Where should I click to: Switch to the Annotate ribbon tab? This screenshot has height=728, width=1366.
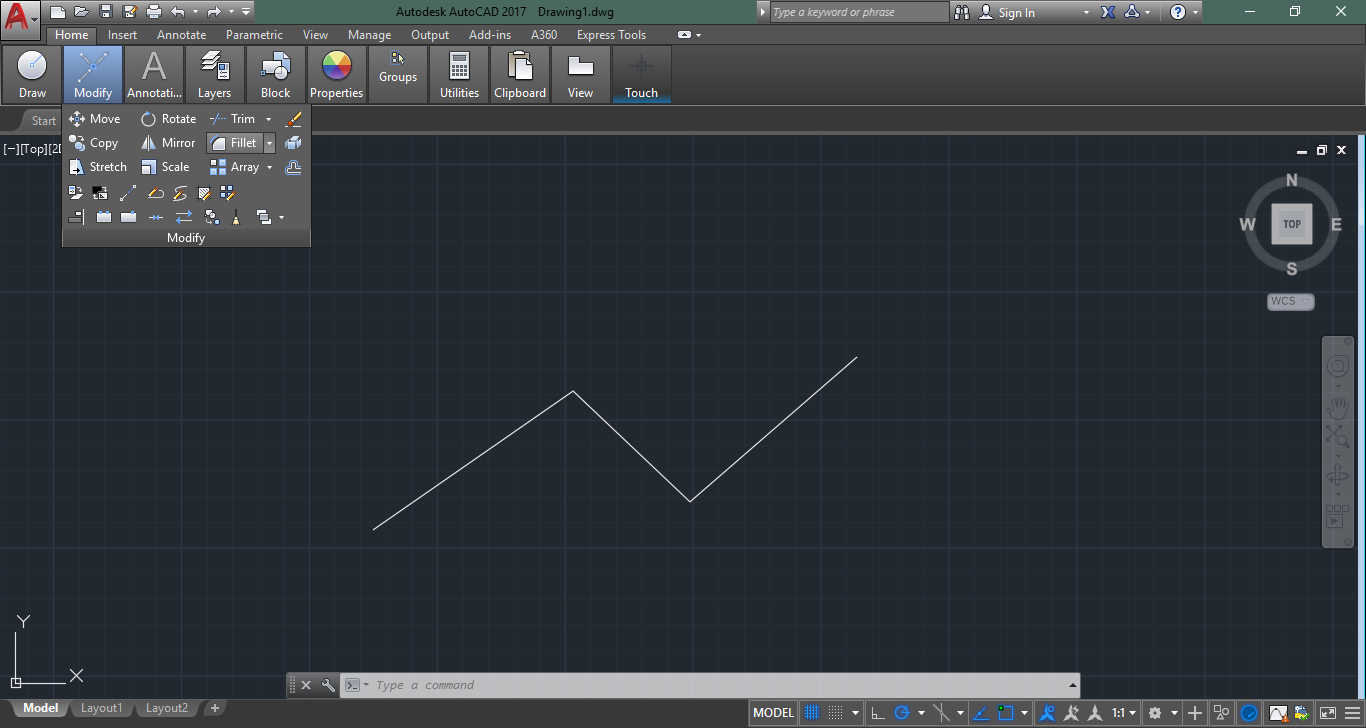tap(181, 35)
